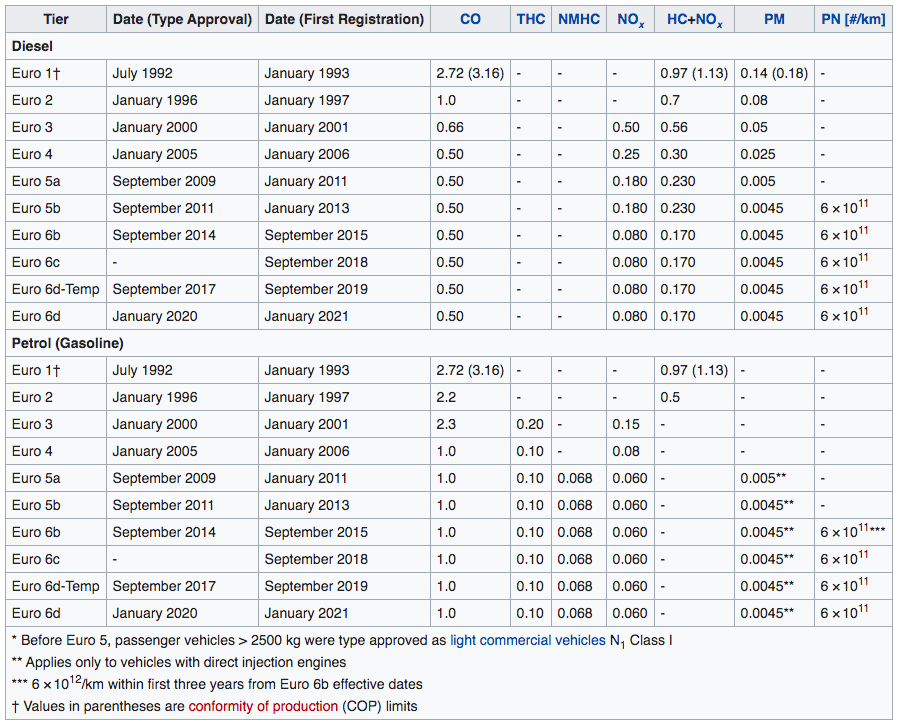Click the 0.005** PM value for petrol Euro 5a
This screenshot has height=726, width=897.
point(766,478)
